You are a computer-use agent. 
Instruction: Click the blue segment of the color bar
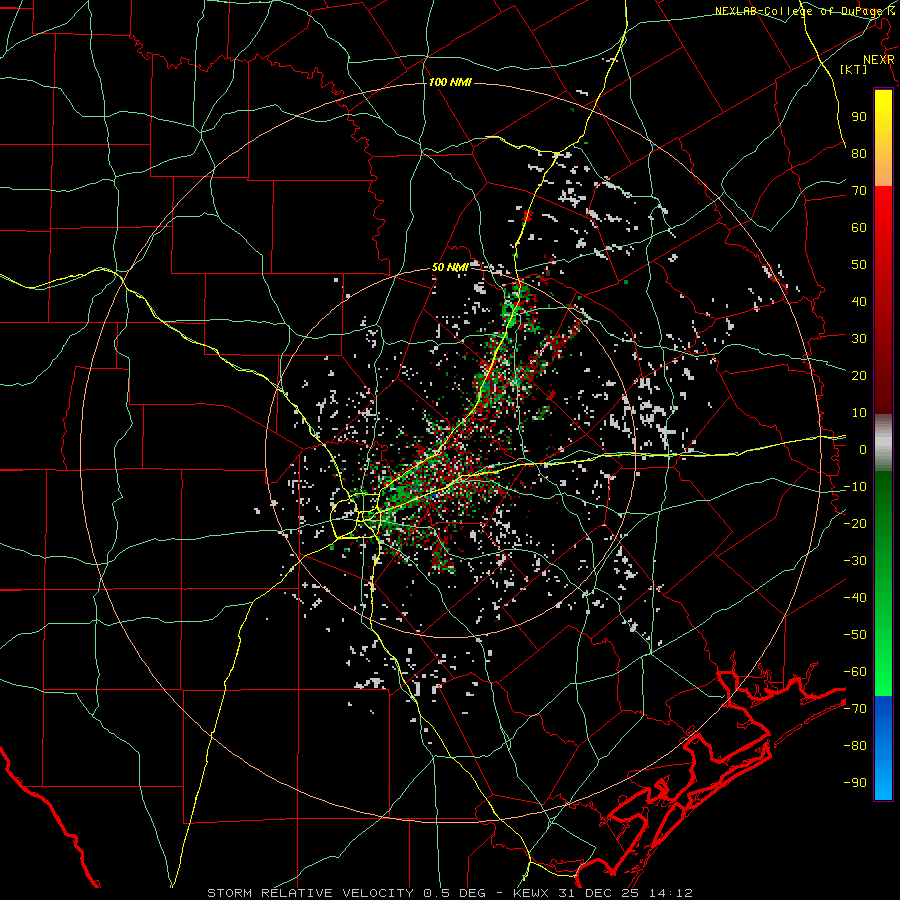coord(883,748)
